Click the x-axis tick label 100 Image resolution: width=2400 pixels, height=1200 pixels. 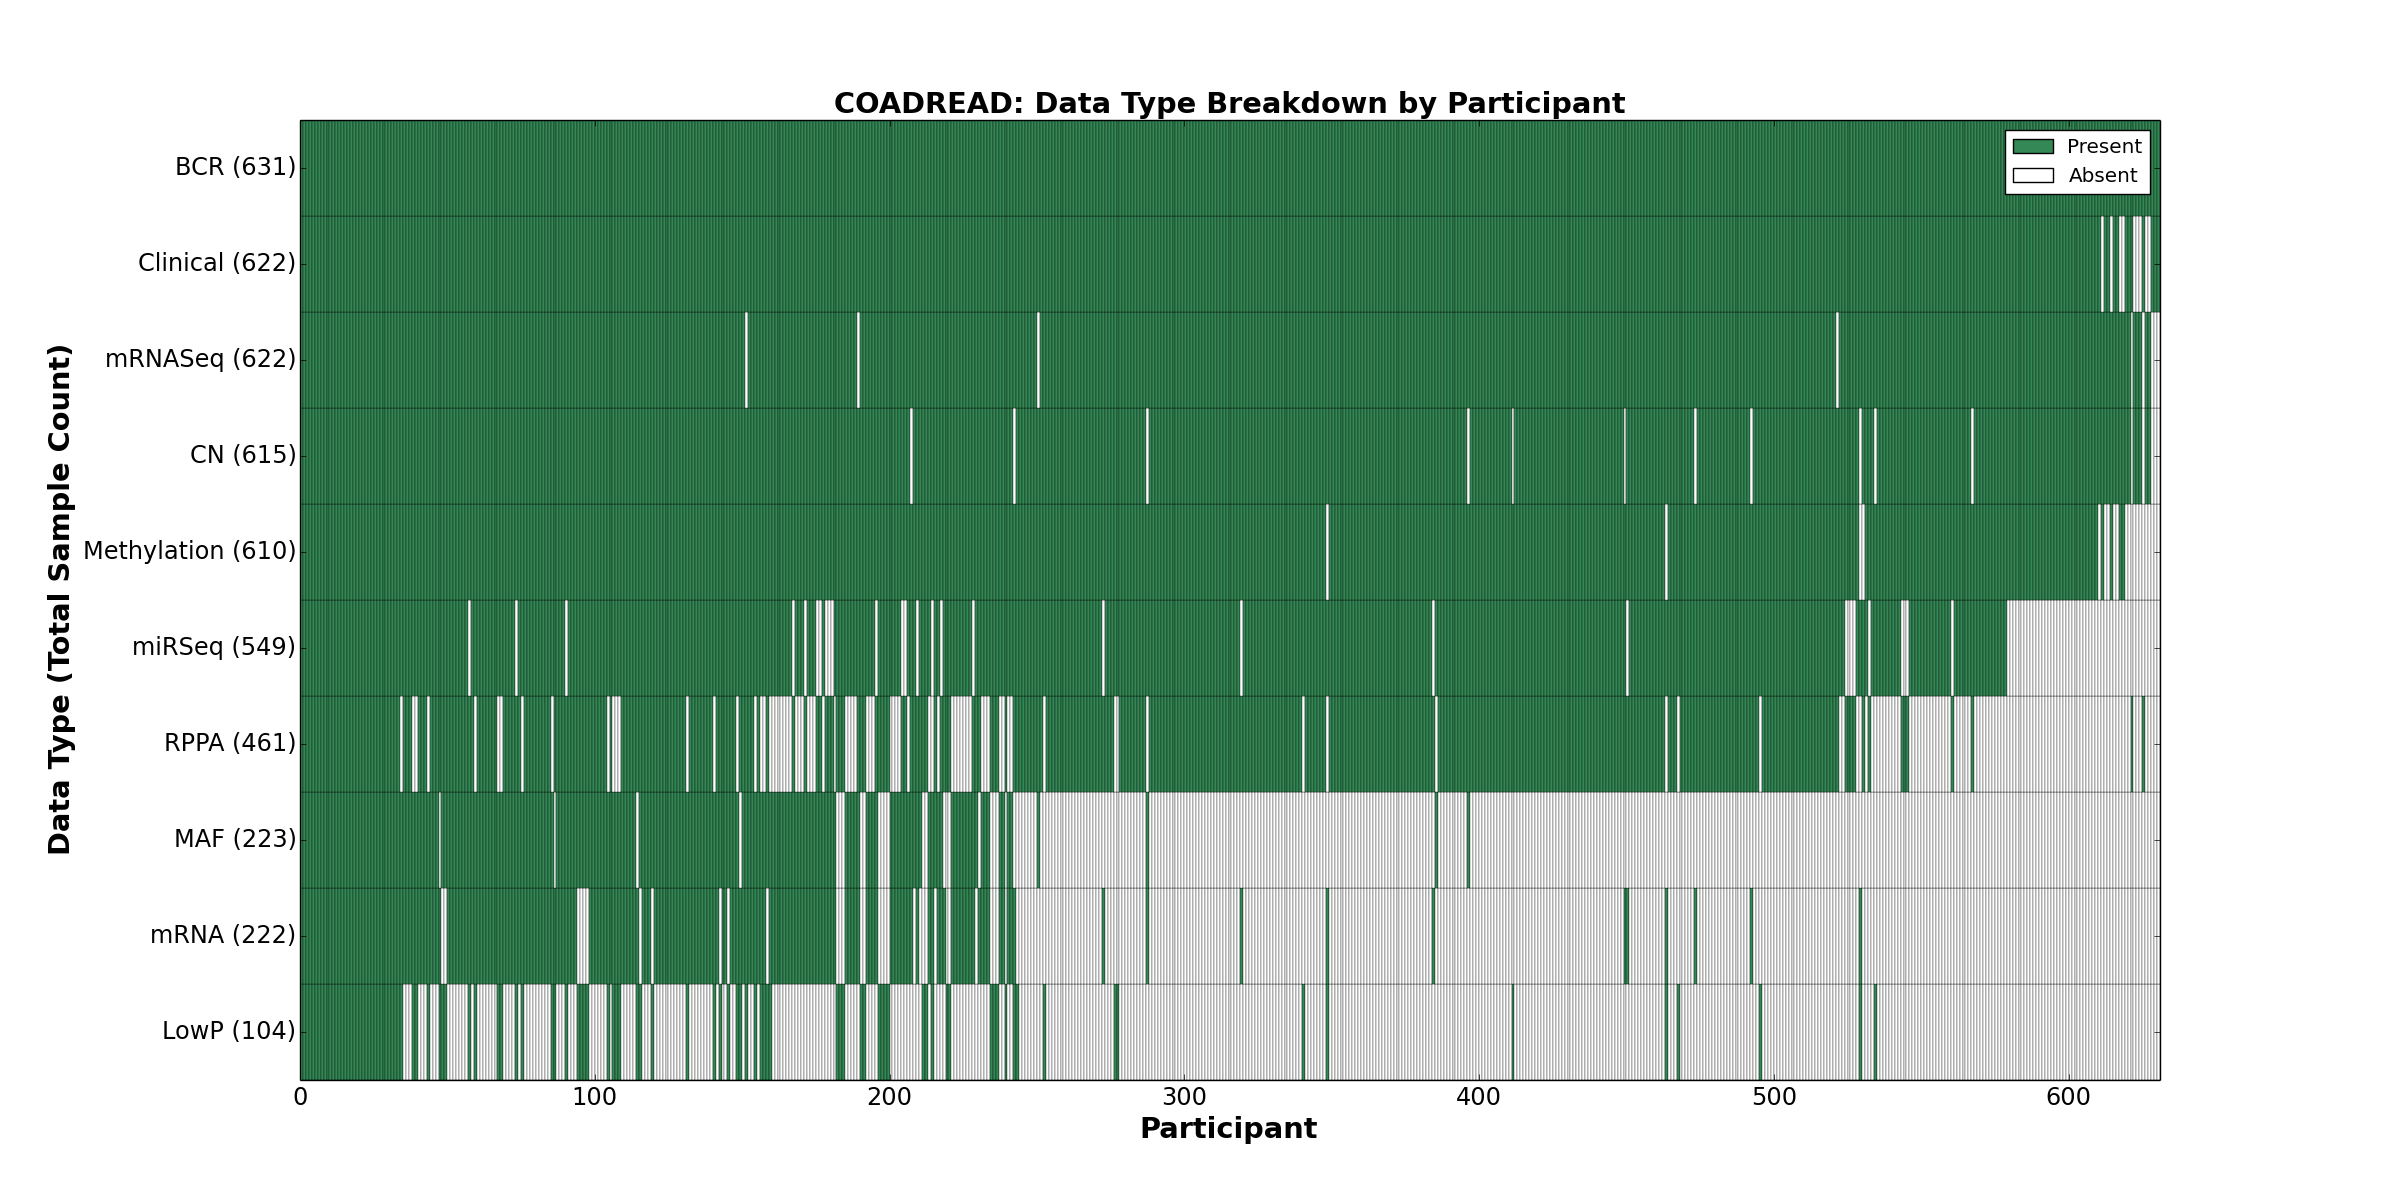pos(595,1097)
